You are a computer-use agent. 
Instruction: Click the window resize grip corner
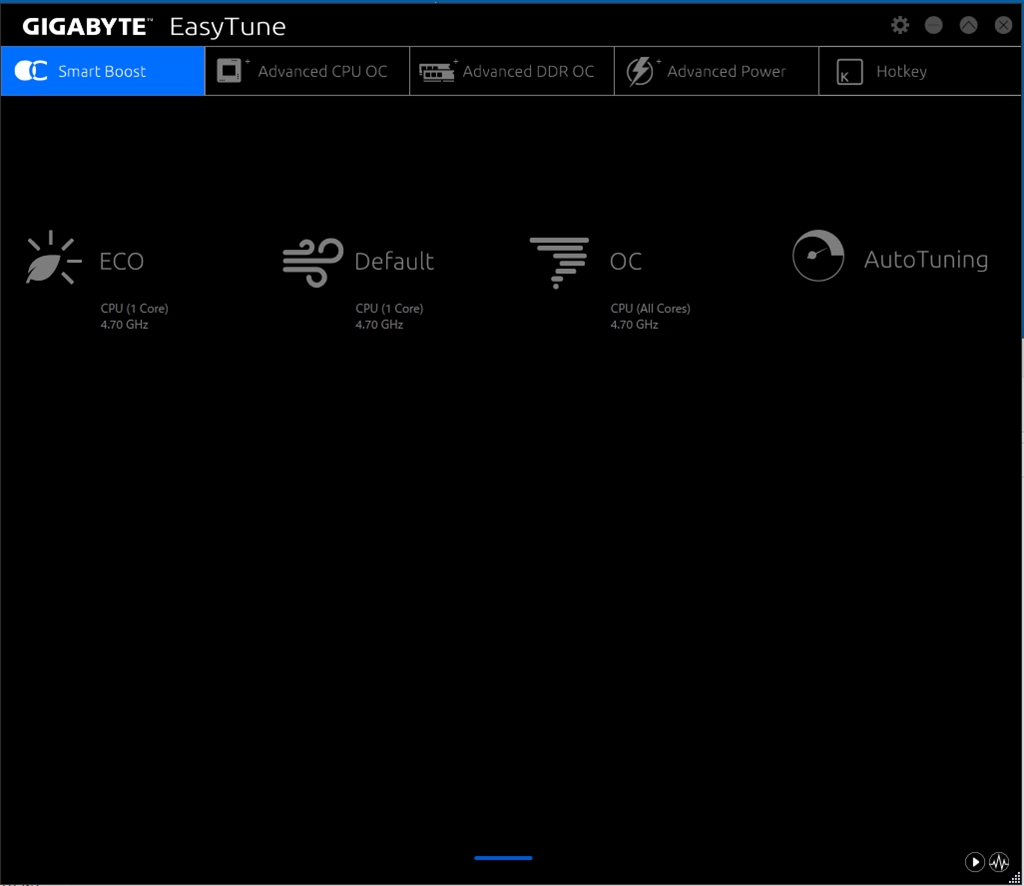coord(1015,878)
